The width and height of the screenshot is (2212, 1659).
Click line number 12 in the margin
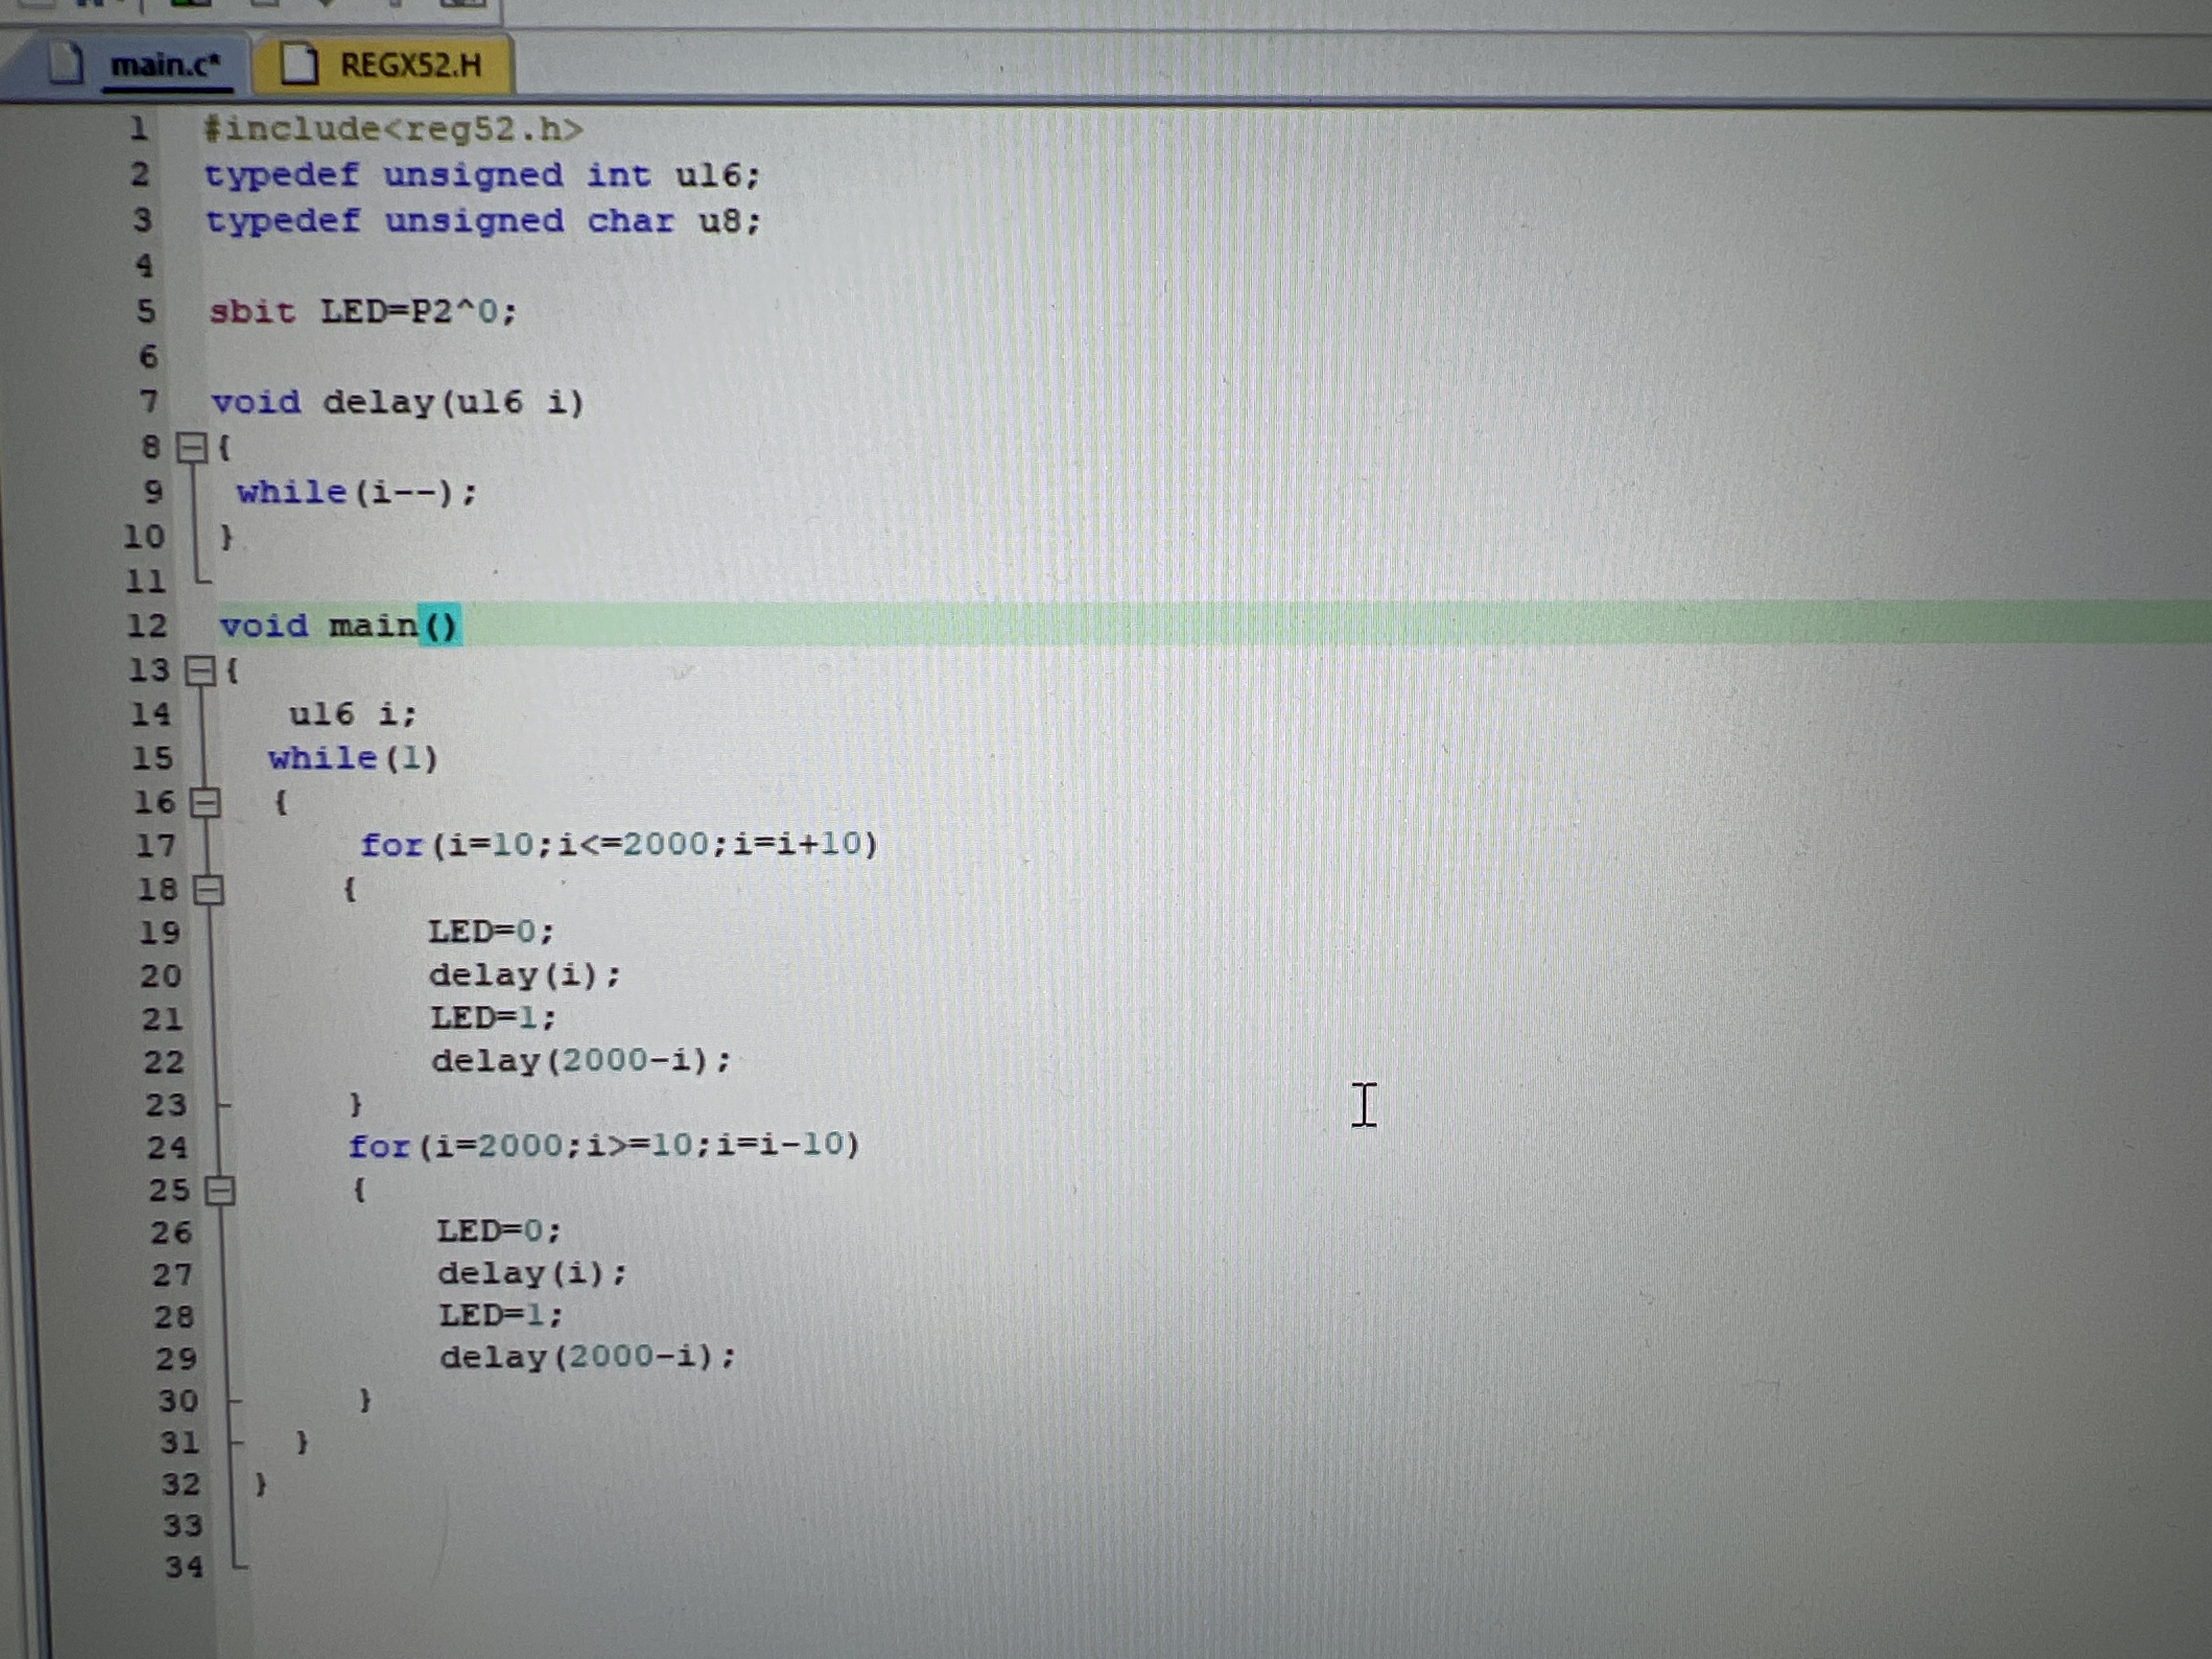point(146,626)
